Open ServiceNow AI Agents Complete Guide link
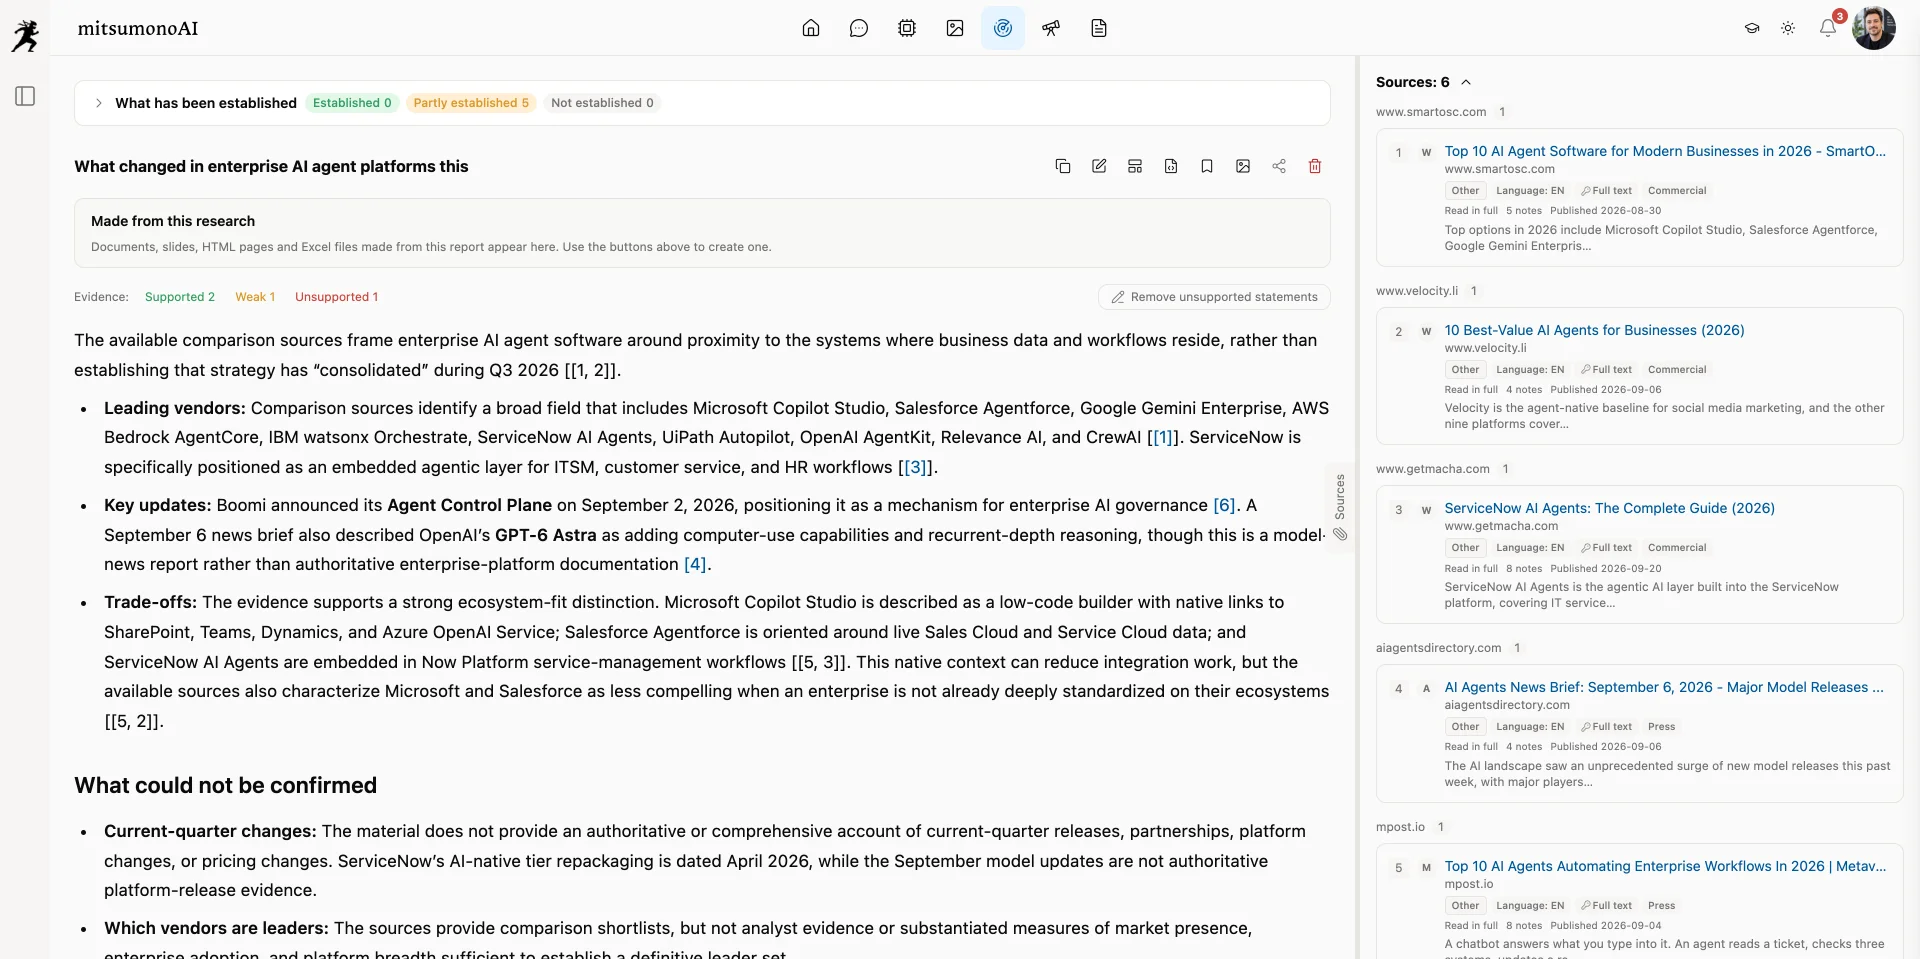The height and width of the screenshot is (959, 1920). (x=1609, y=508)
